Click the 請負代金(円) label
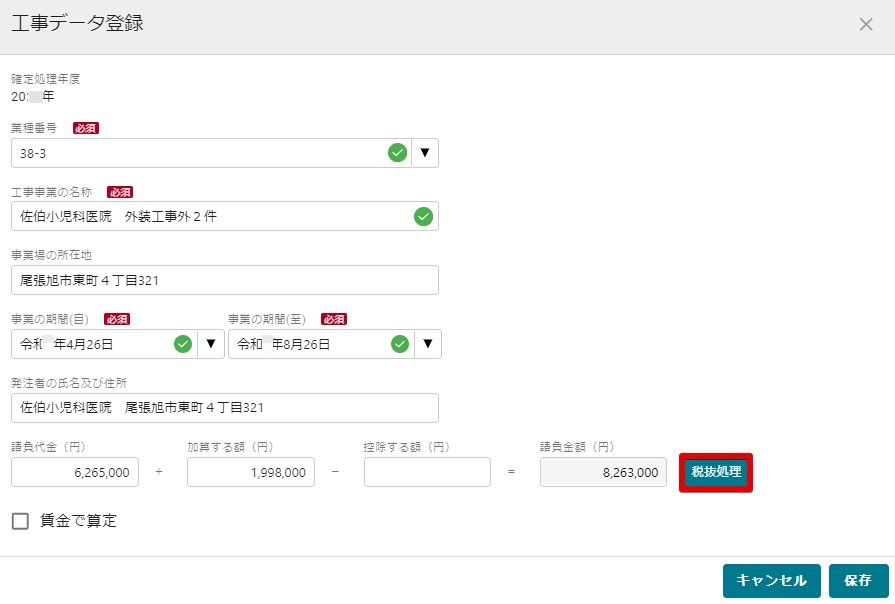895x604 pixels. (x=49, y=446)
